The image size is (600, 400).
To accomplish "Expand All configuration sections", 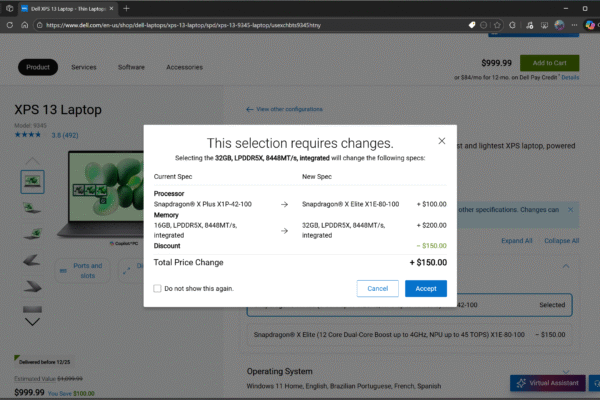I will [x=516, y=241].
